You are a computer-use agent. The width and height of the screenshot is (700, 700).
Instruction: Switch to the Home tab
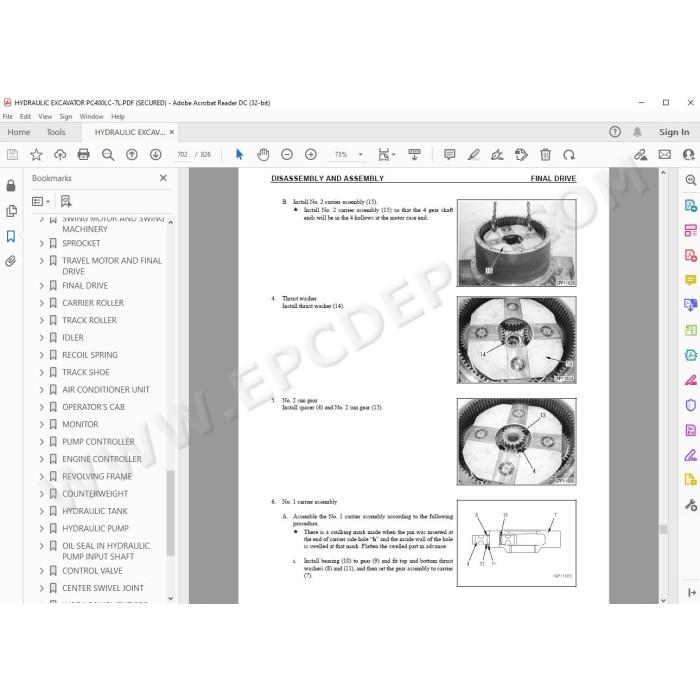19,132
